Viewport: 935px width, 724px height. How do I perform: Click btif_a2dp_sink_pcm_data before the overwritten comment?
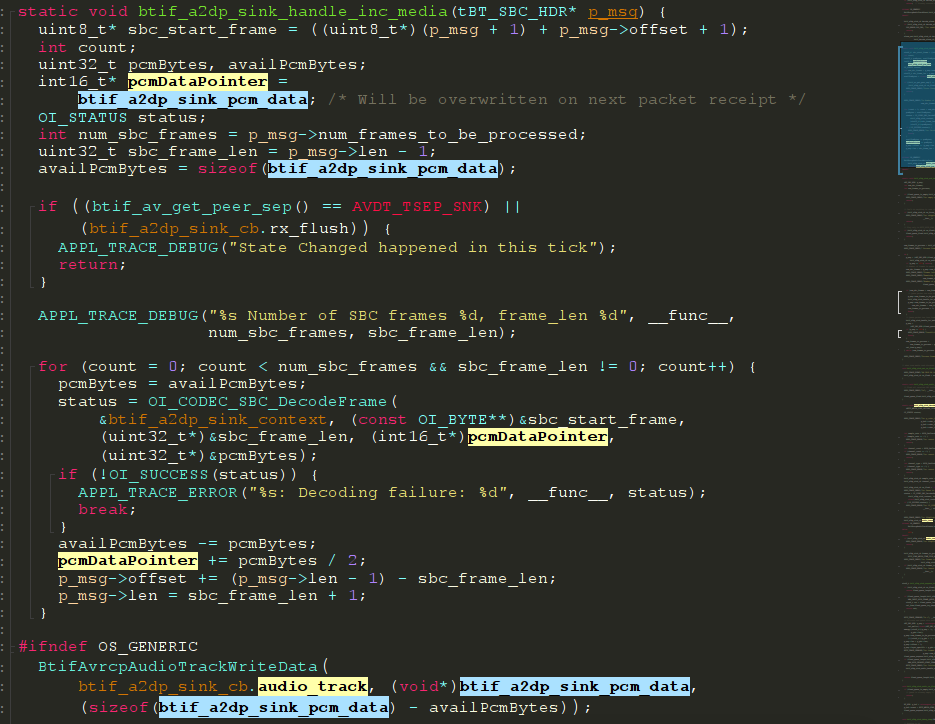coord(193,99)
